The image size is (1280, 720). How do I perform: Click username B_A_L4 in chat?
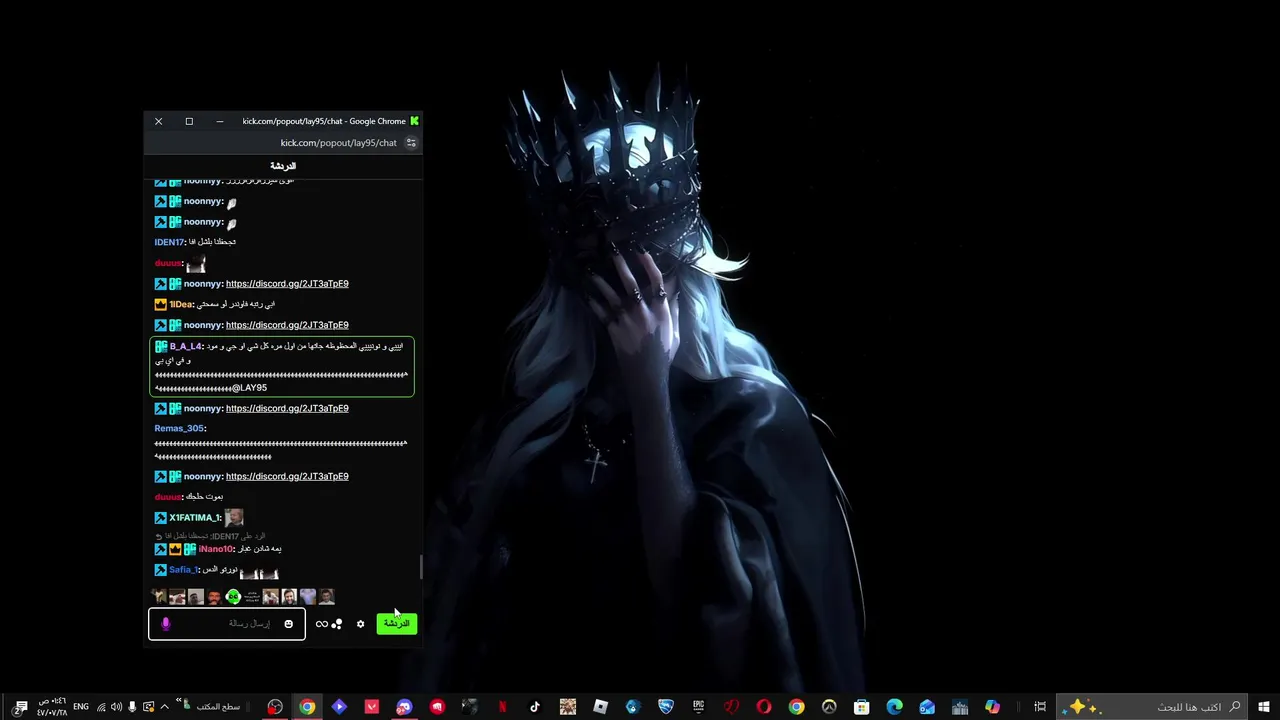pos(186,346)
